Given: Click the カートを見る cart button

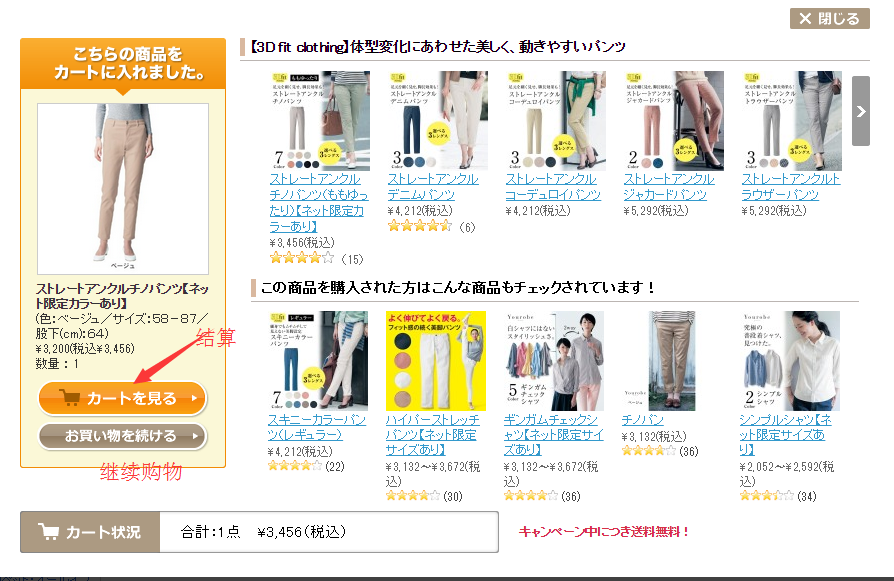Looking at the screenshot, I should (122, 398).
